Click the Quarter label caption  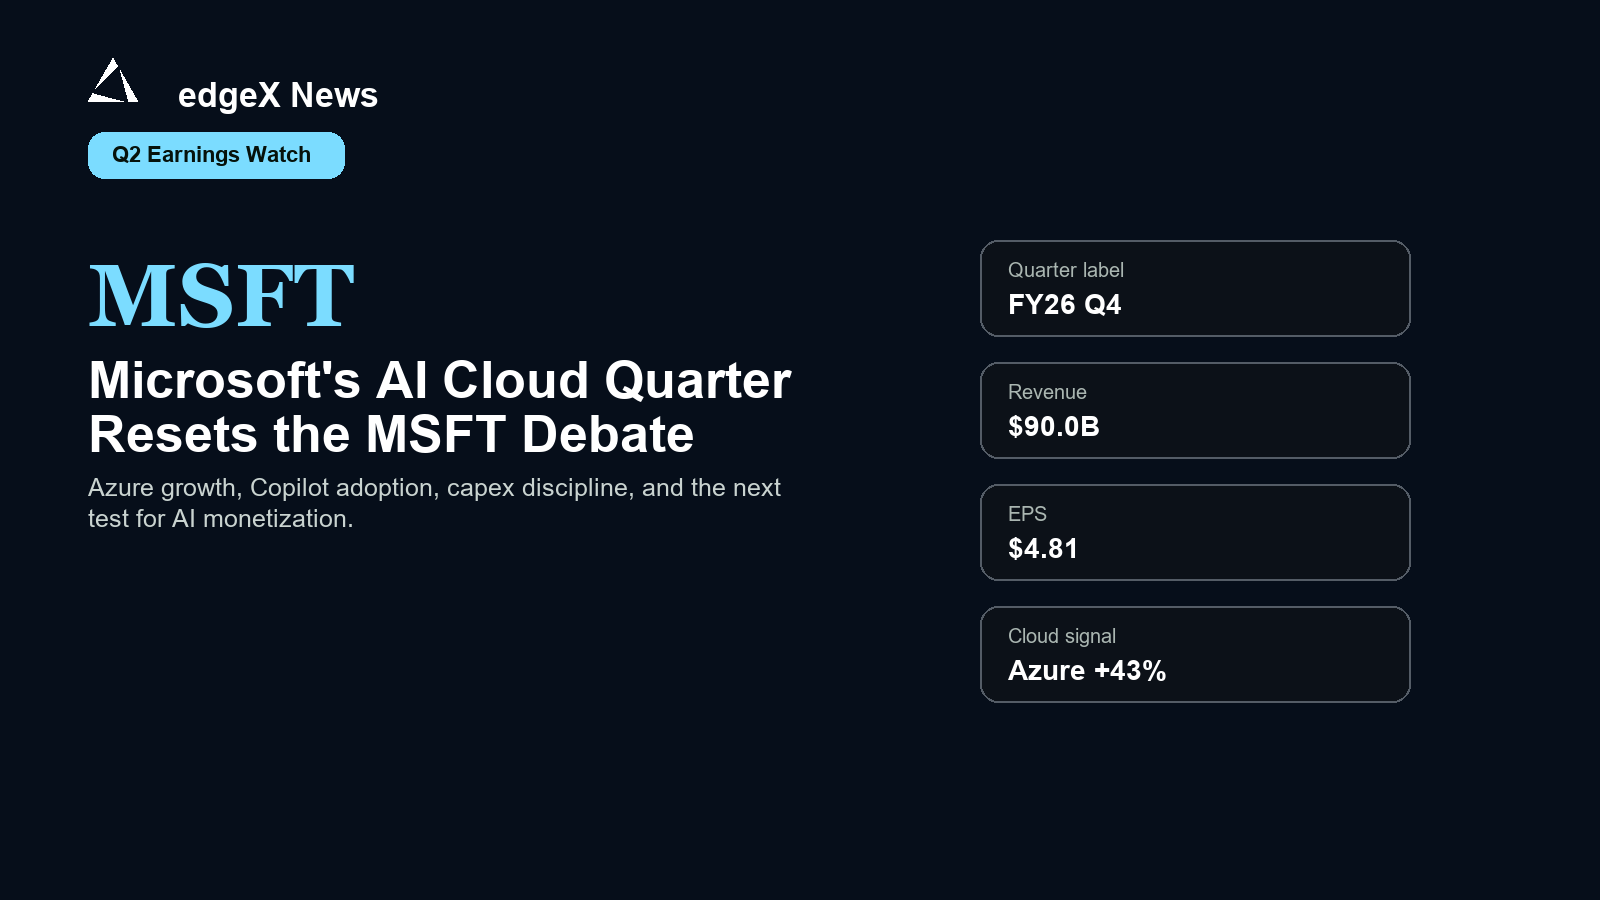(1066, 270)
